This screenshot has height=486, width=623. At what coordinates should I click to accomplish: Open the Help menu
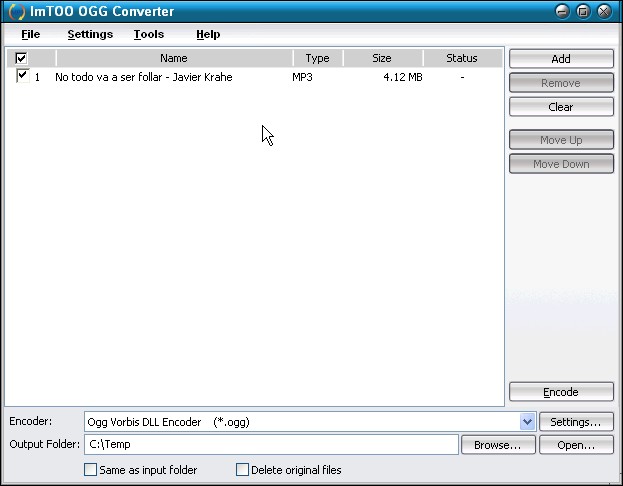tap(208, 34)
